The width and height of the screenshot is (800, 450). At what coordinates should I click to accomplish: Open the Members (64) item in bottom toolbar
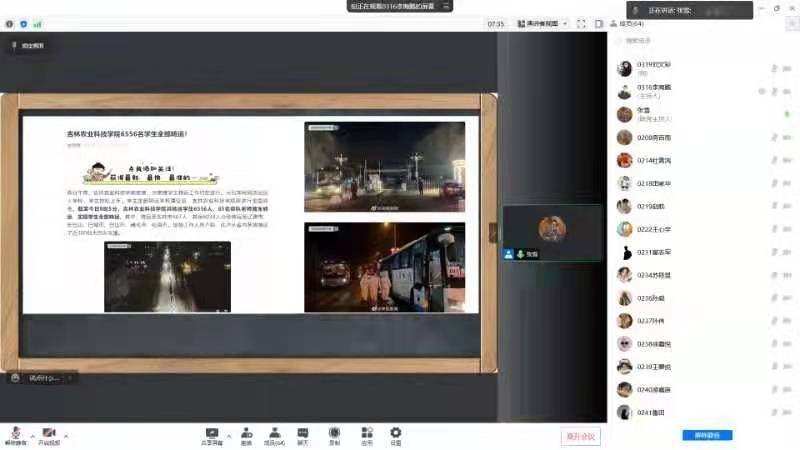pyautogui.click(x=274, y=435)
